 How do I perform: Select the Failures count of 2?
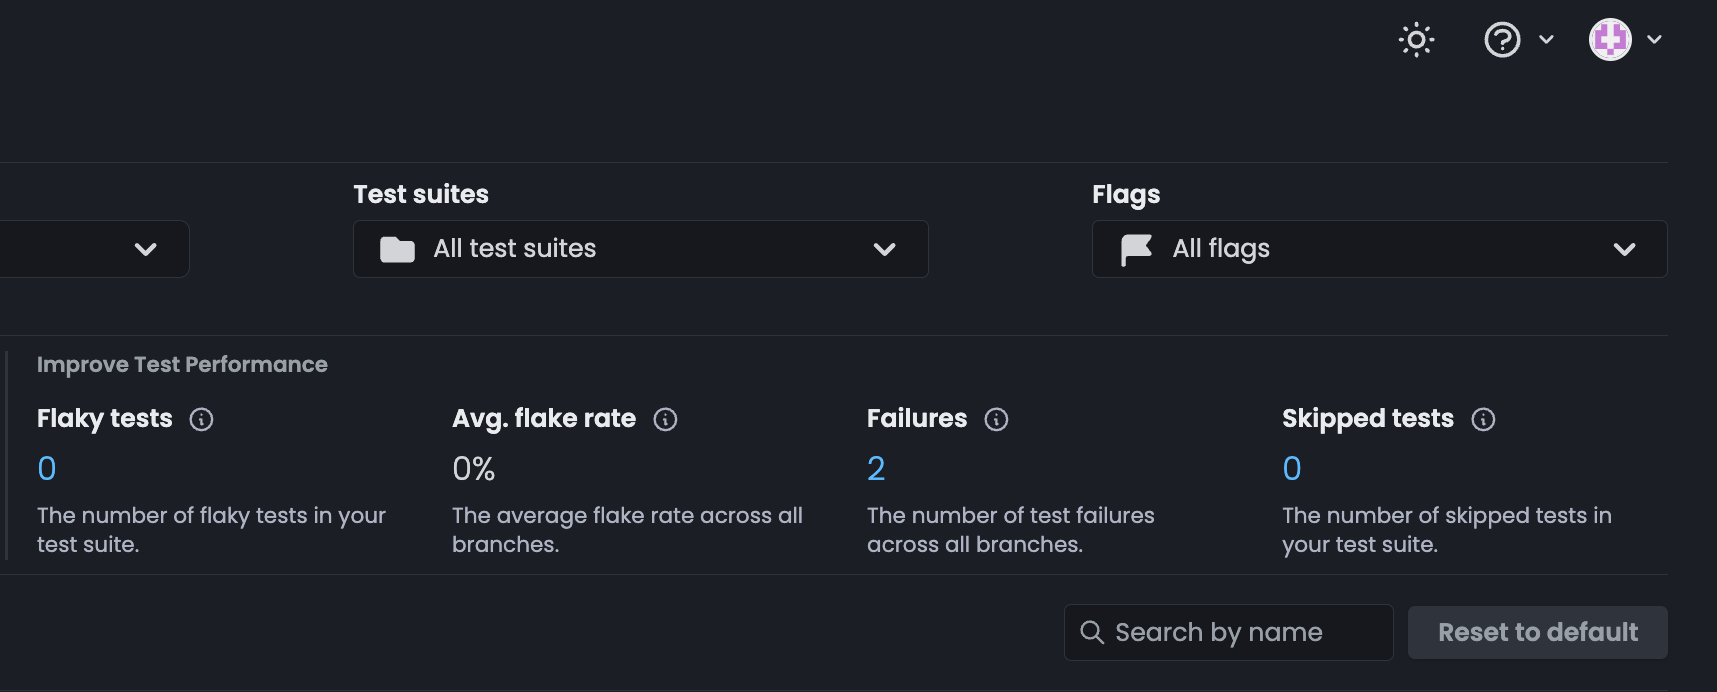tap(876, 469)
